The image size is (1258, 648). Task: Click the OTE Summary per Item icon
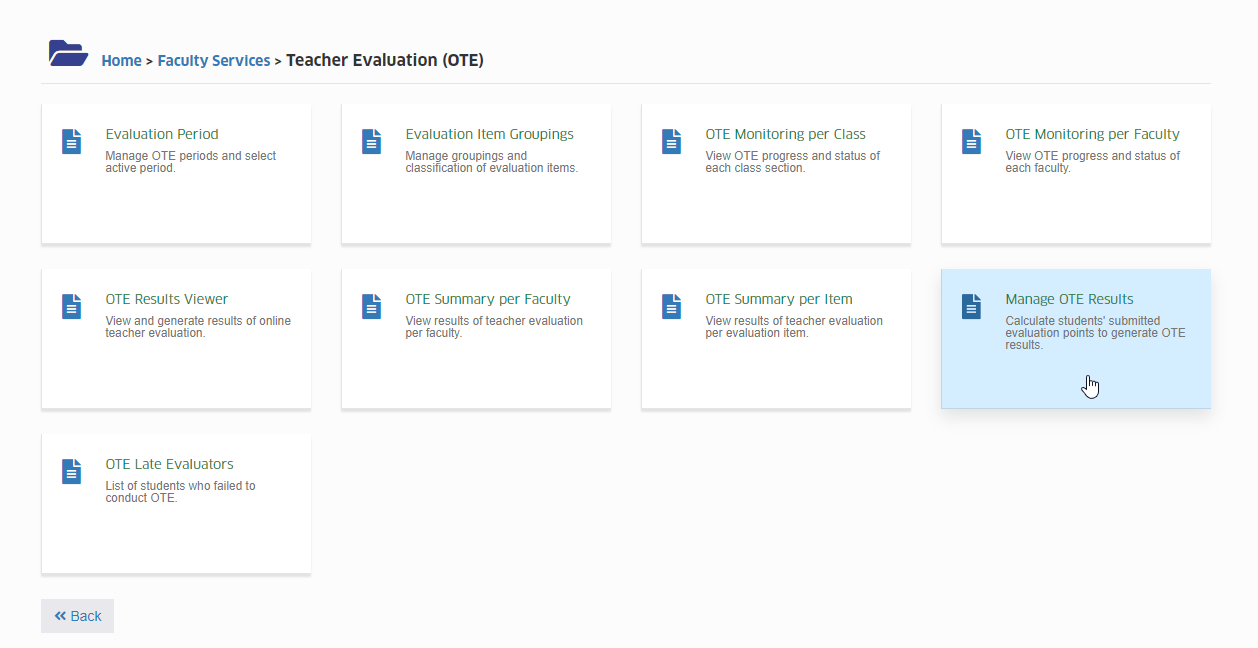[672, 306]
